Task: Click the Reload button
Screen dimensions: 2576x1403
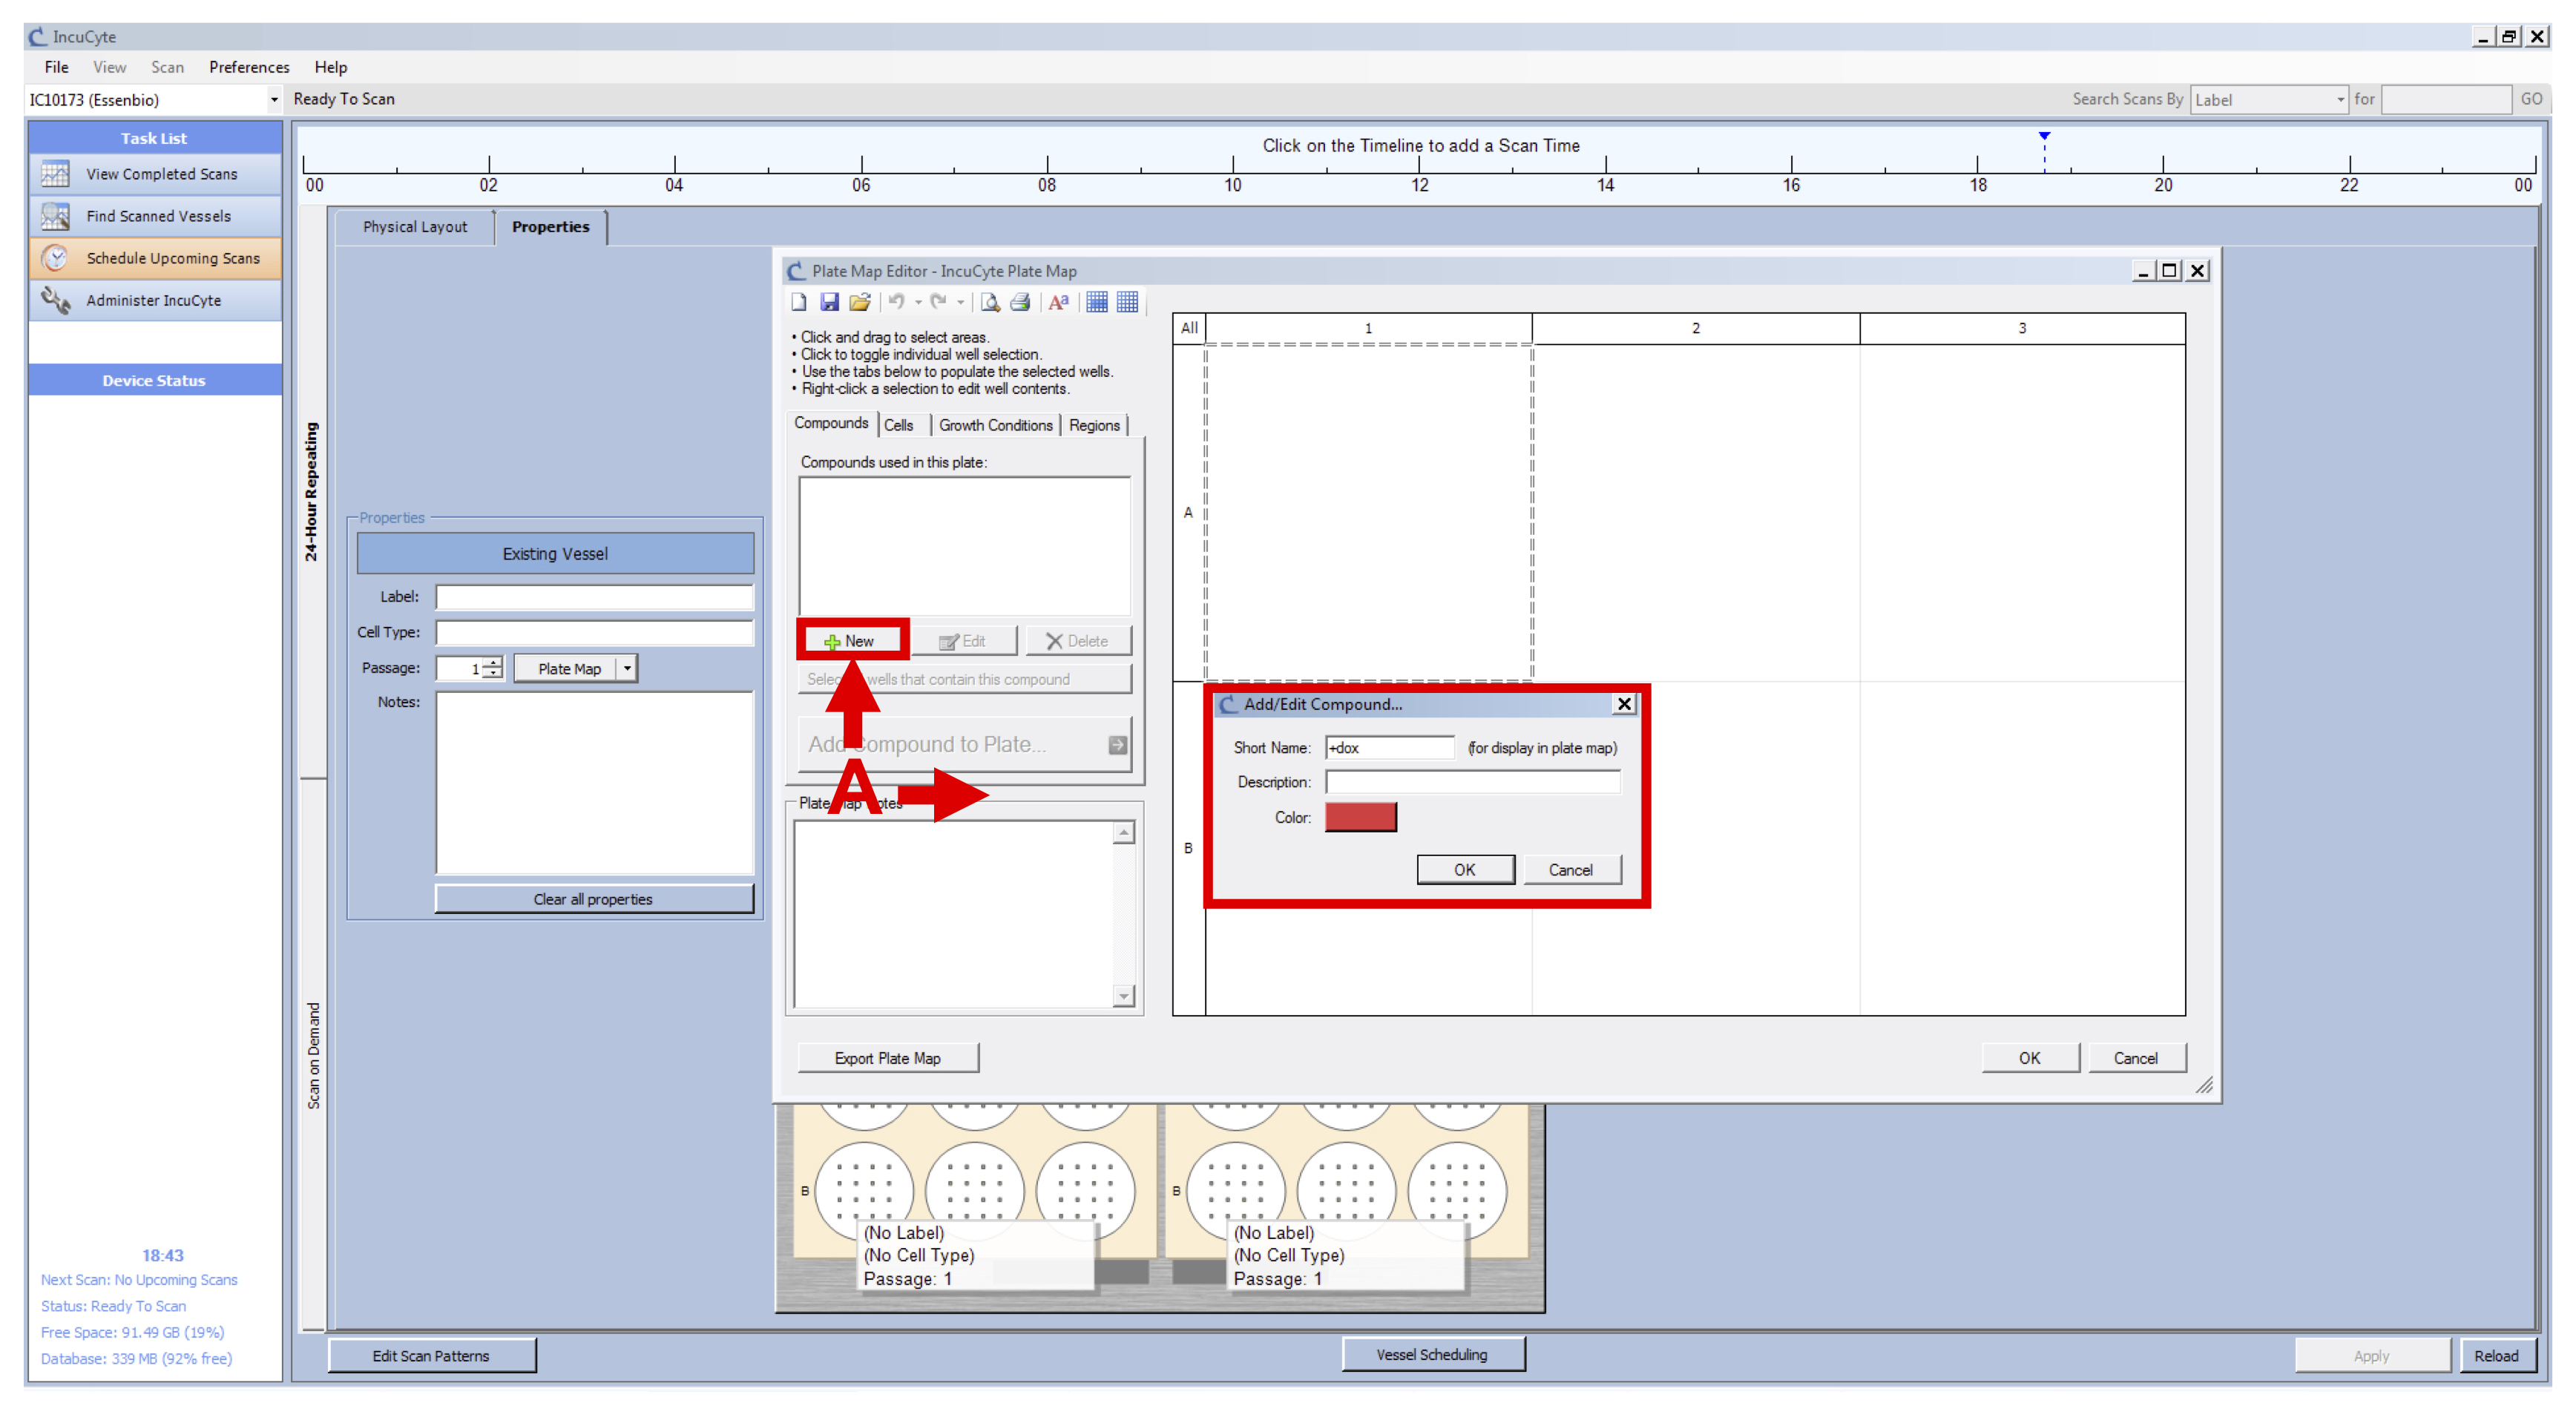Action: point(2497,1356)
